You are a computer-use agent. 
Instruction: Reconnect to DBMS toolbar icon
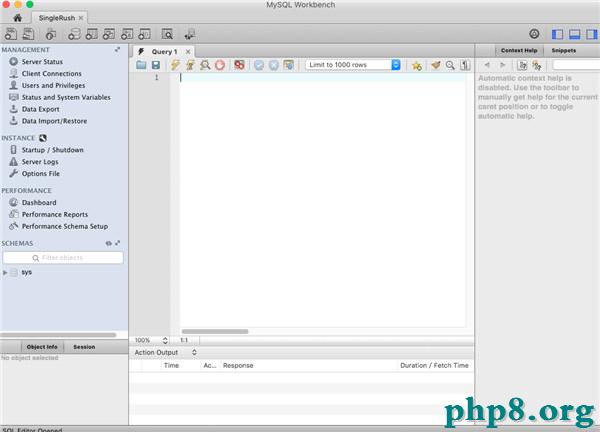[x=189, y=34]
